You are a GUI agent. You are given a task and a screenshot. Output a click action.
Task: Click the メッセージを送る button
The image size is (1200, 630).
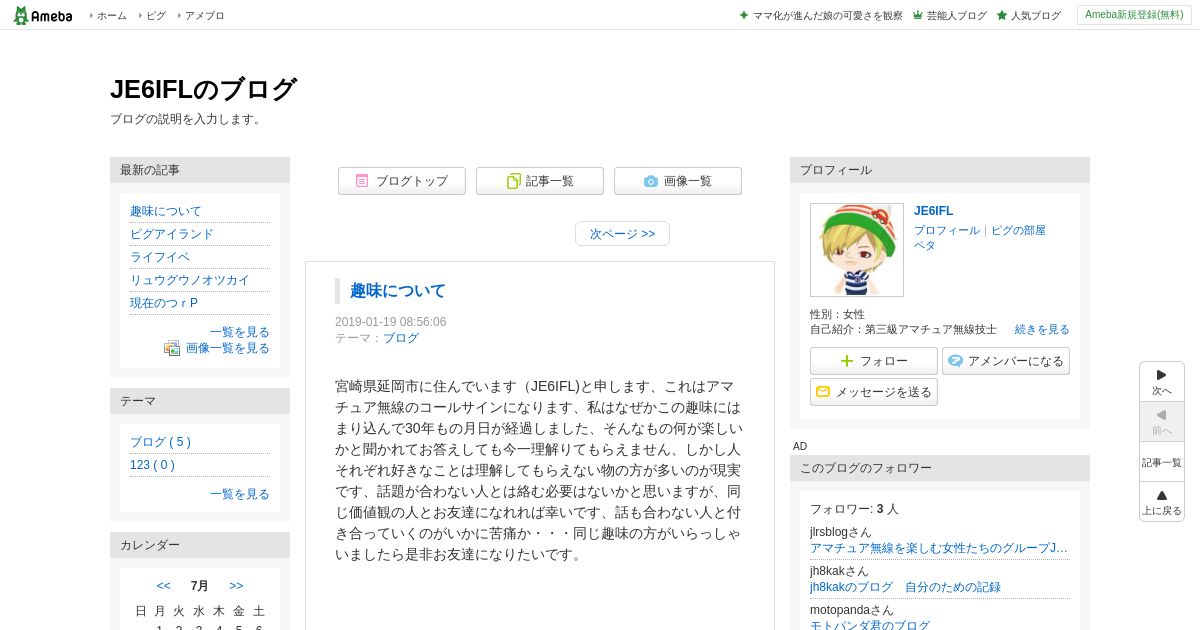[x=874, y=392]
